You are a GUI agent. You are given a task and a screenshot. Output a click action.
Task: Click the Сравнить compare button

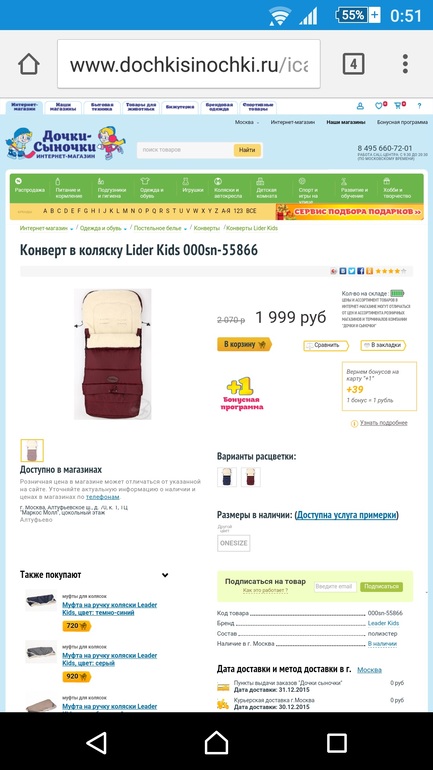coord(325,345)
